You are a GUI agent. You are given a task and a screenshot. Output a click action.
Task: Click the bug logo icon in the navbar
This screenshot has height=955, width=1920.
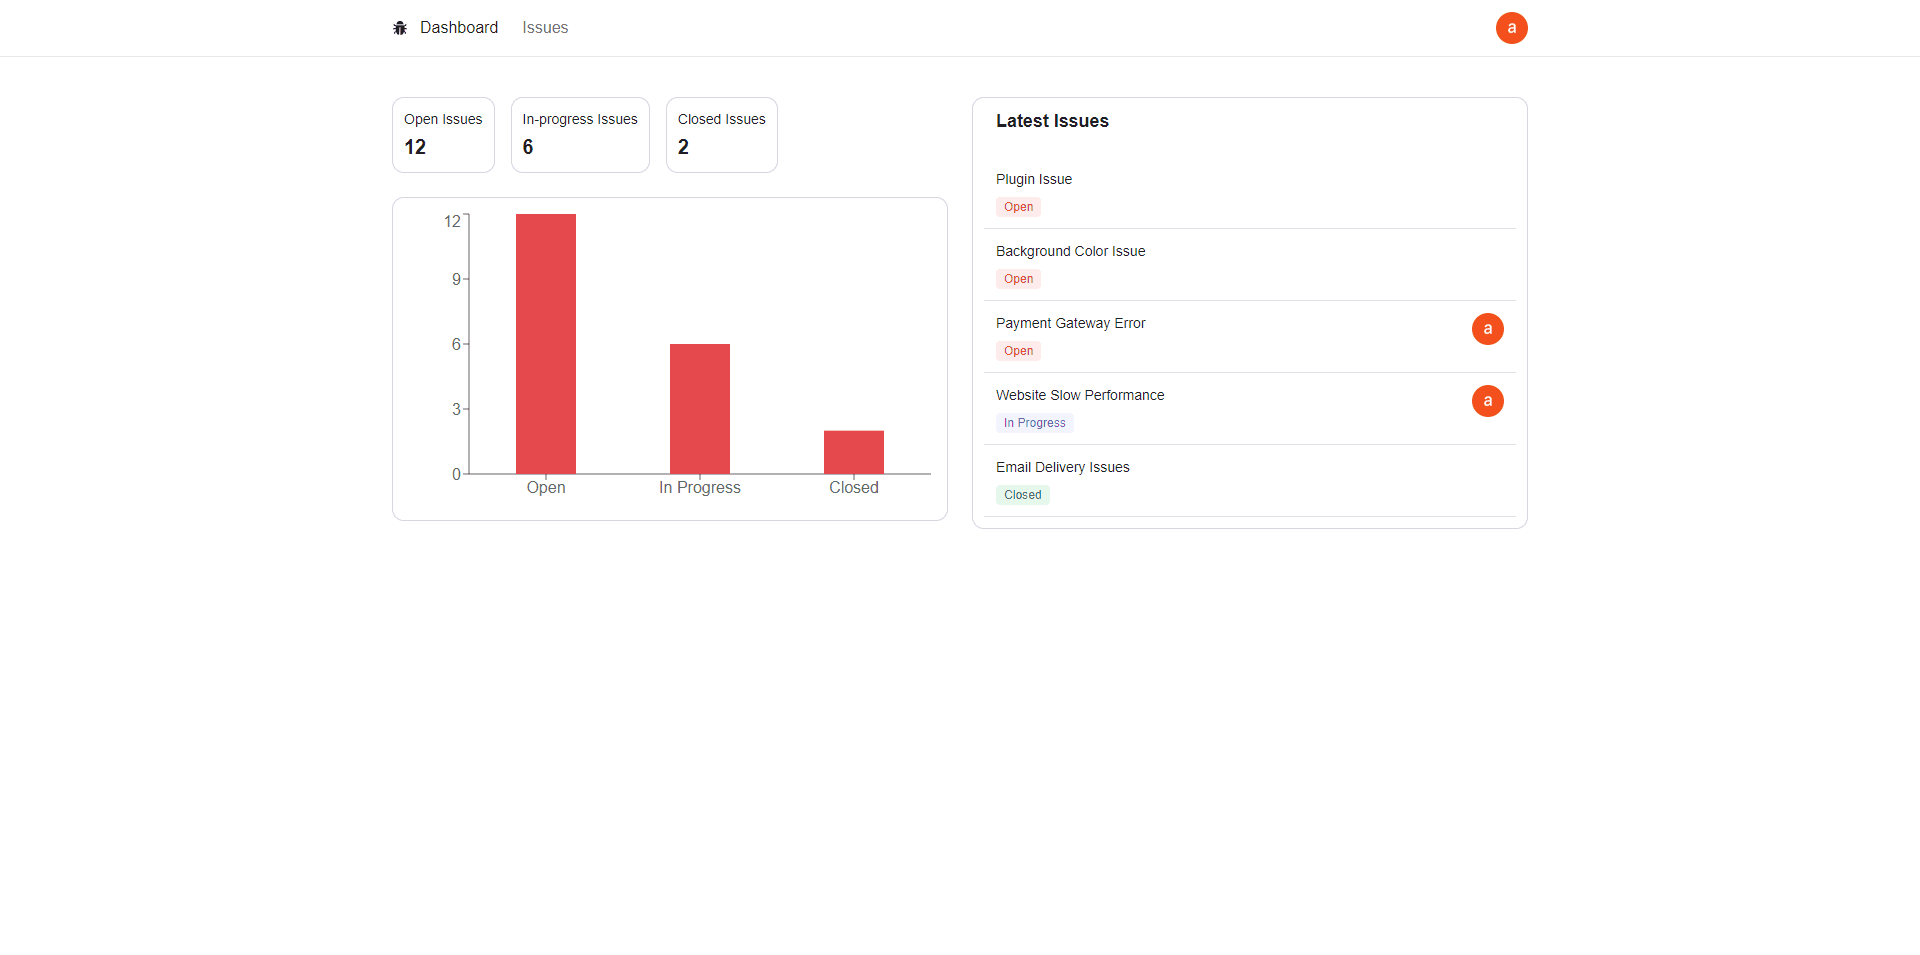pos(400,27)
